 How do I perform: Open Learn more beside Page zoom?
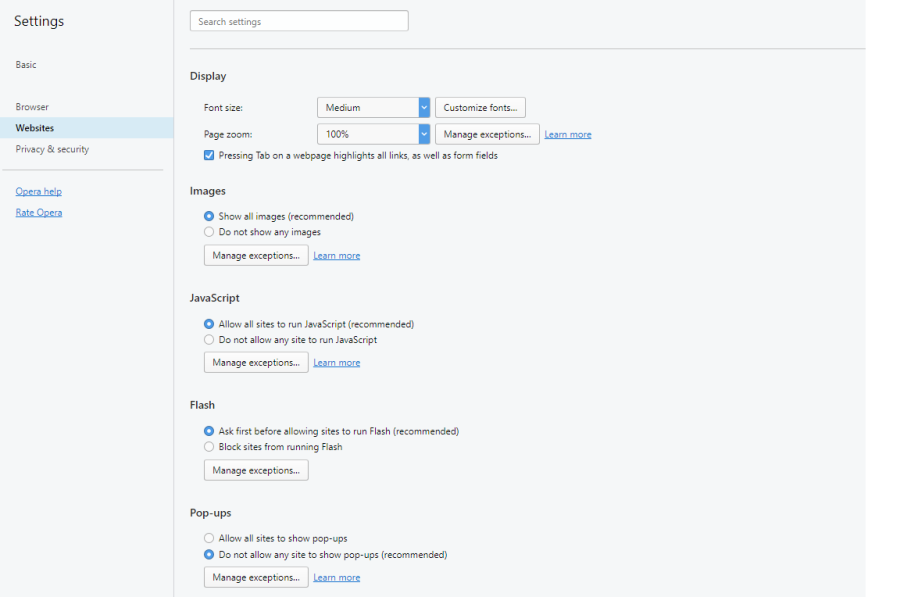pyautogui.click(x=568, y=134)
